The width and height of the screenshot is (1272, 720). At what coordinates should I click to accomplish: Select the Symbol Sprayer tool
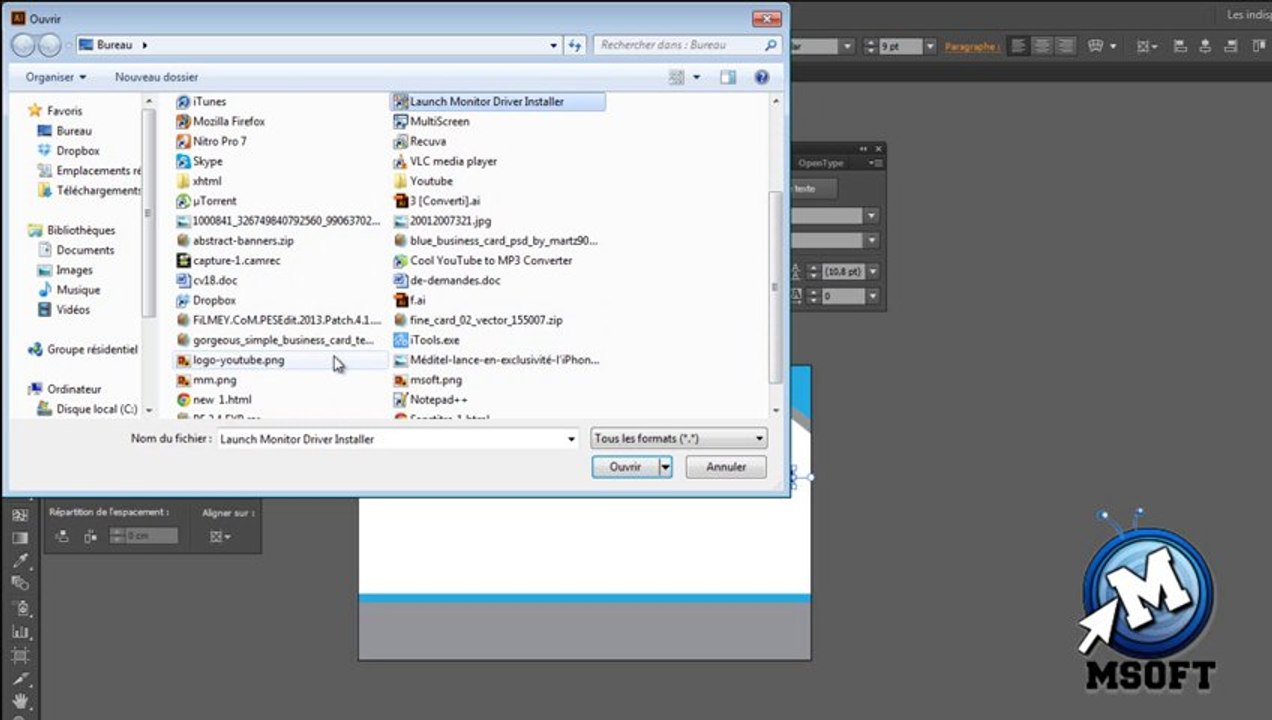coord(20,608)
